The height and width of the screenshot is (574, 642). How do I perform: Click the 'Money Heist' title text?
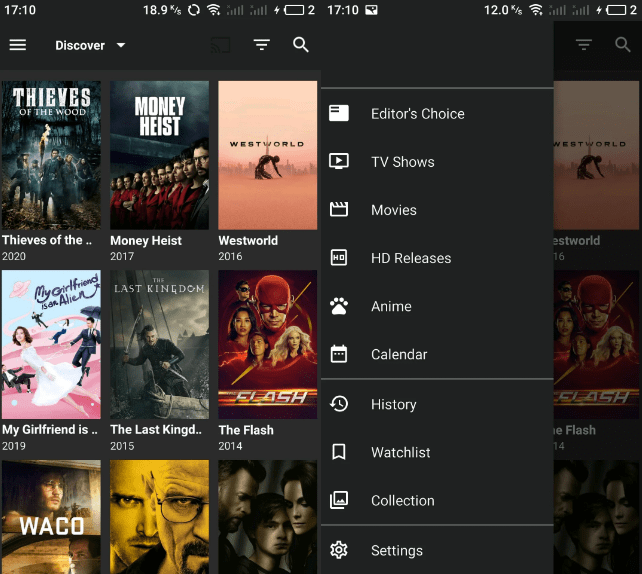[x=146, y=241]
